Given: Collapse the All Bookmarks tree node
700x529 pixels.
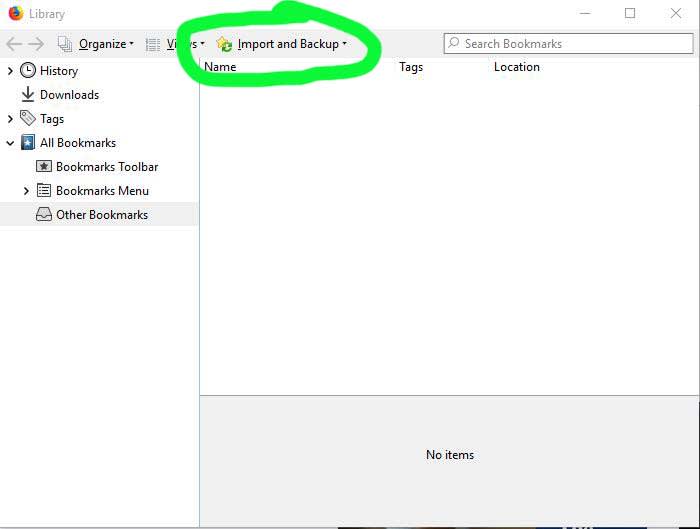Looking at the screenshot, I should (11, 143).
